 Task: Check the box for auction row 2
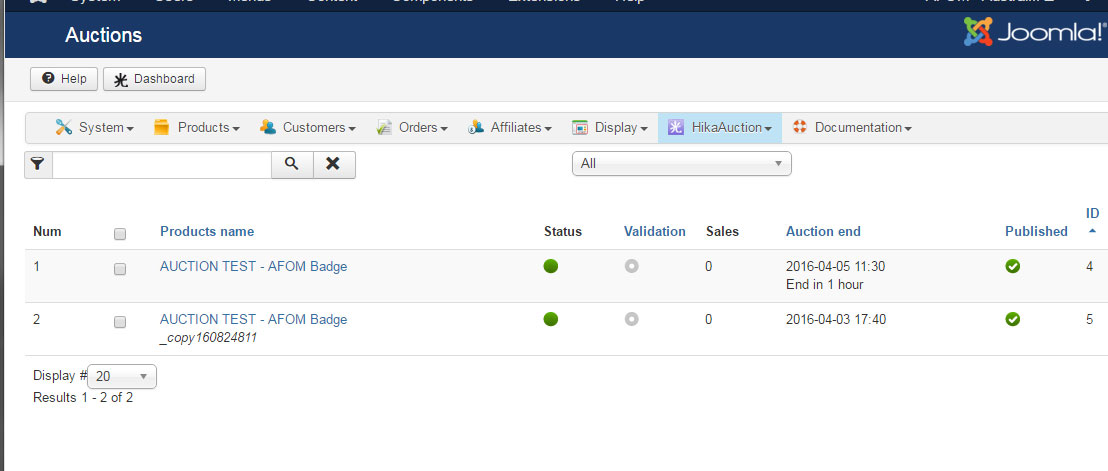pyautogui.click(x=120, y=322)
